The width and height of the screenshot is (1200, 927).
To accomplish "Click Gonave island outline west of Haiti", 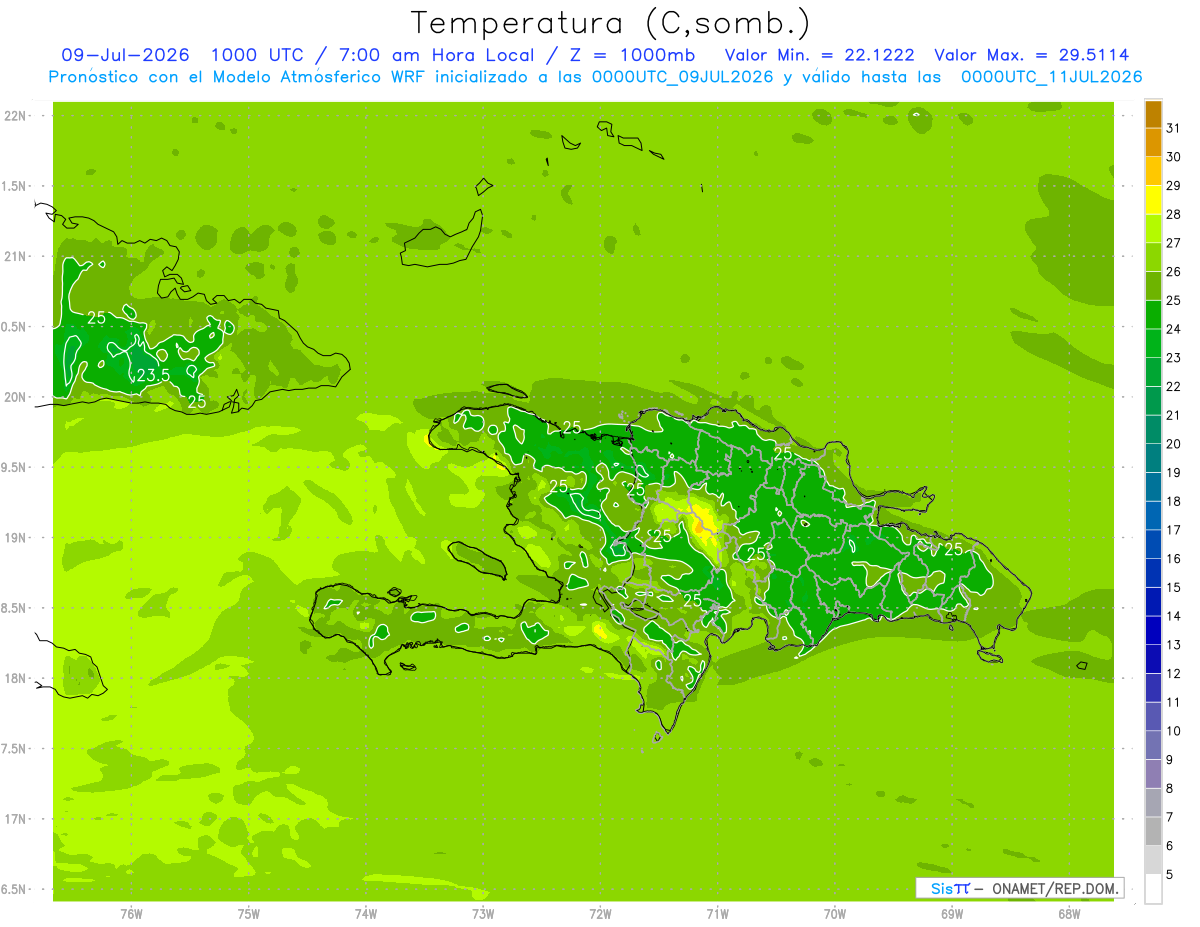I will pos(476,558).
